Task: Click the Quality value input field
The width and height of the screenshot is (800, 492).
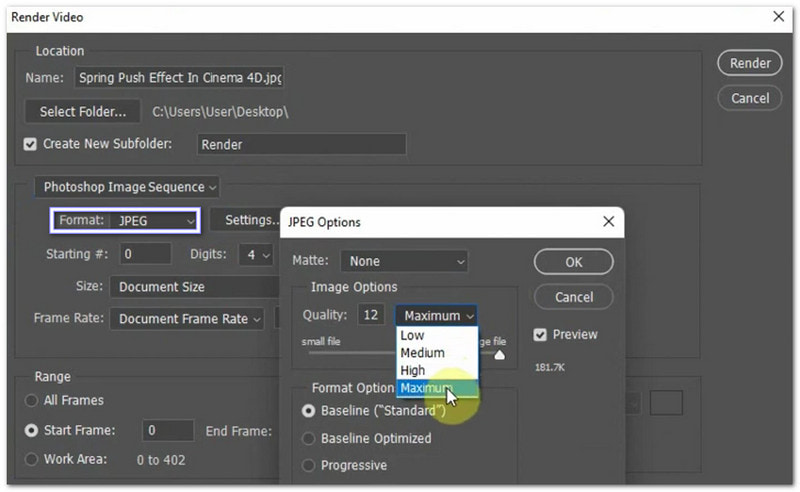Action: (371, 315)
